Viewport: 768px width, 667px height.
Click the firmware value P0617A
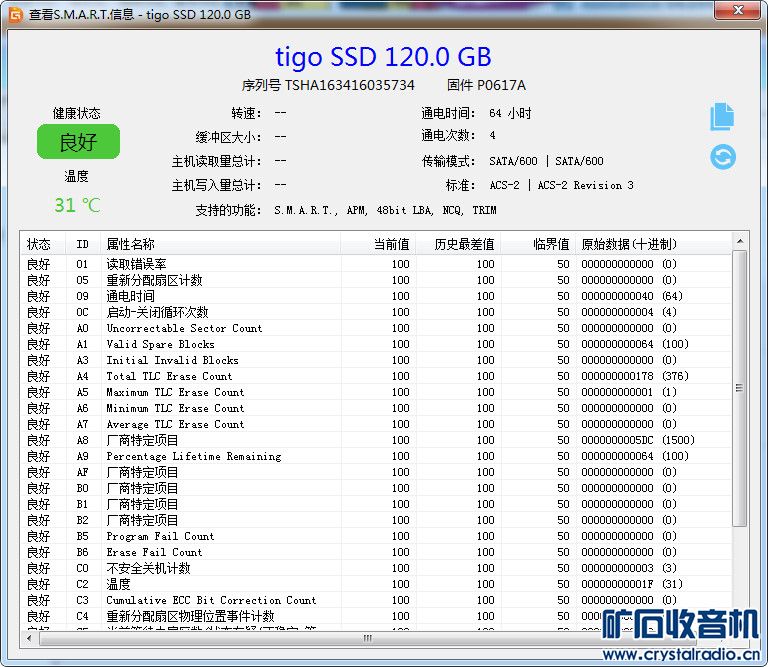[502, 85]
